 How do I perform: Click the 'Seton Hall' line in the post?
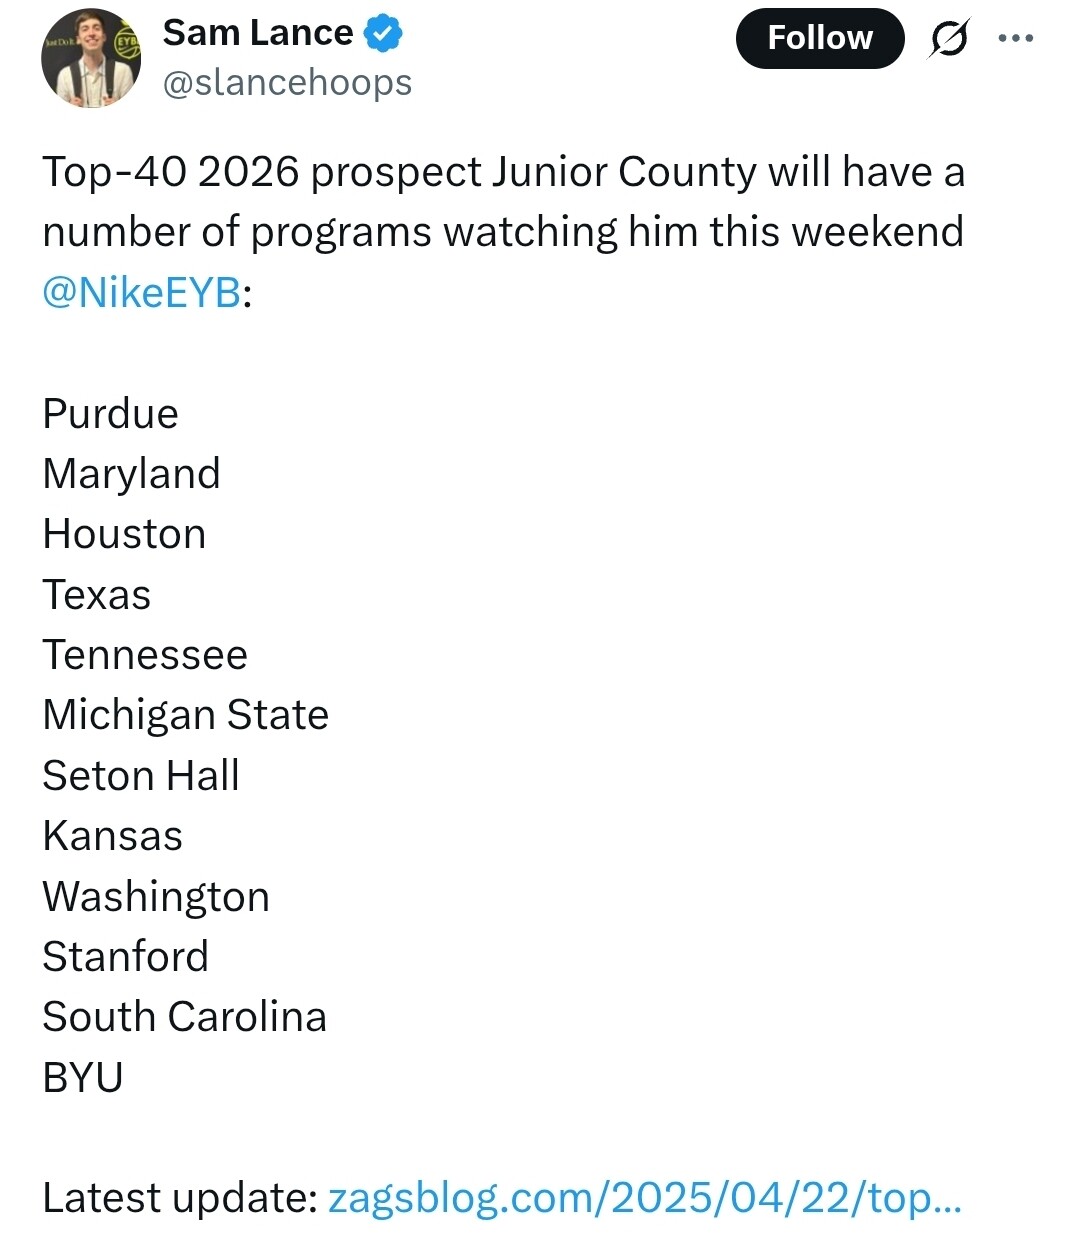(x=141, y=776)
